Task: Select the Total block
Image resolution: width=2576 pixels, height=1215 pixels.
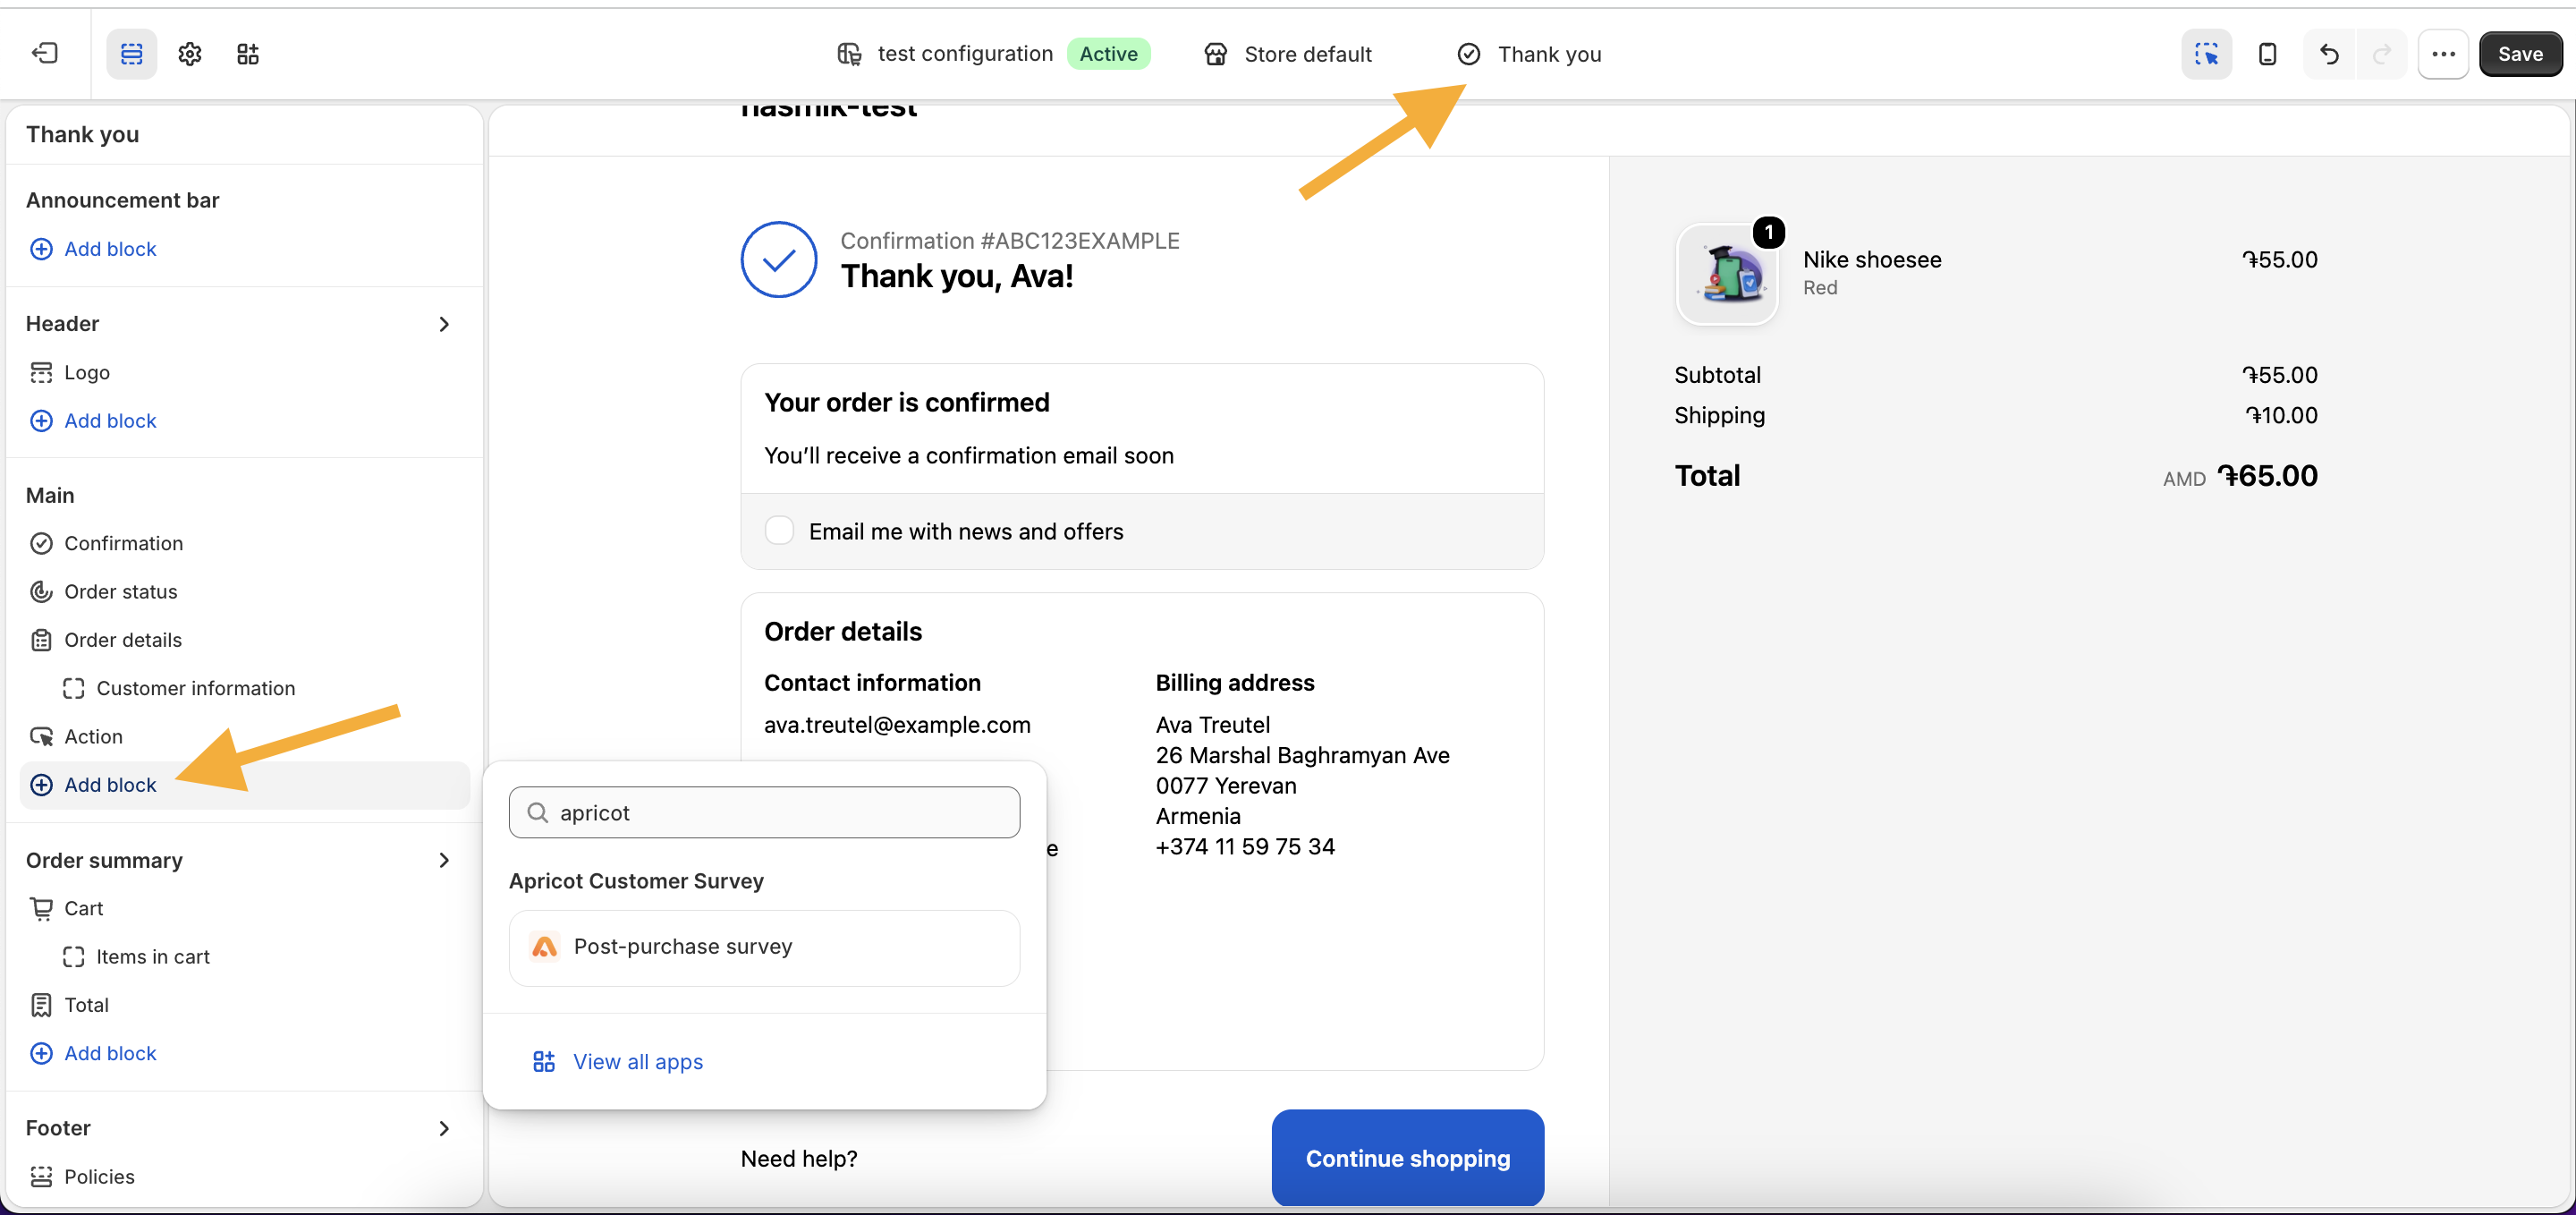Action: pos(69,1005)
